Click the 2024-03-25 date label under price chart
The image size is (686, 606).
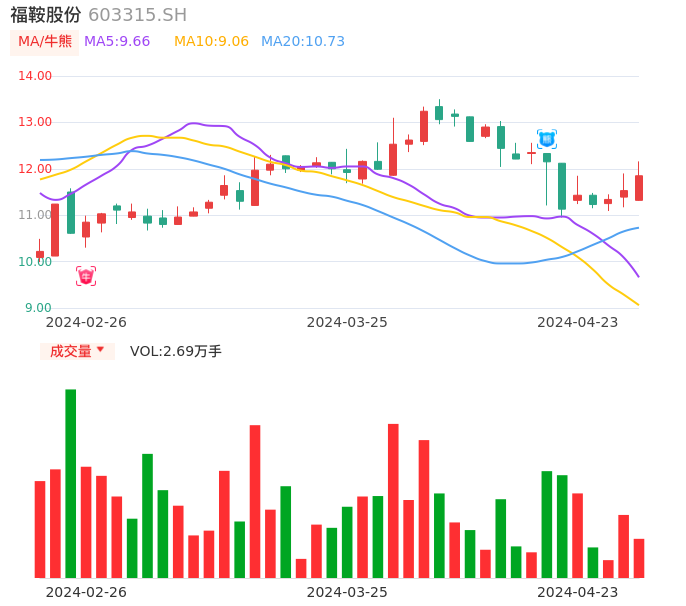[347, 322]
